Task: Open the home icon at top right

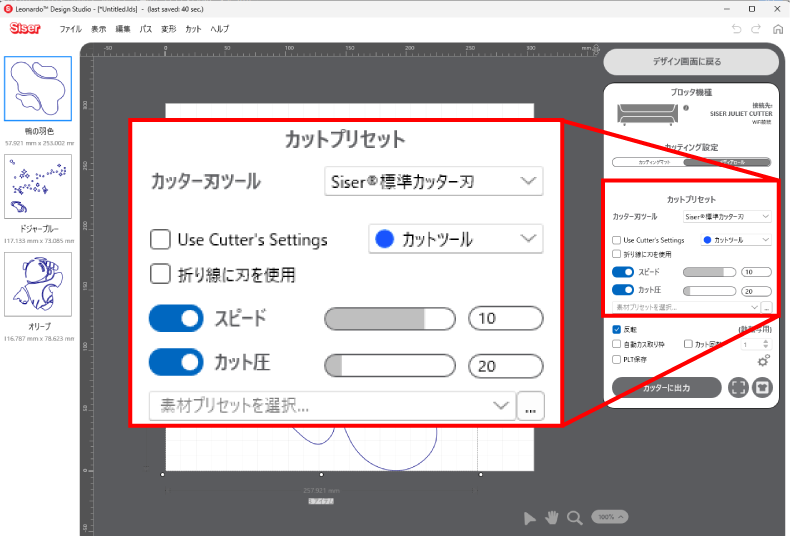Action: pos(778,29)
